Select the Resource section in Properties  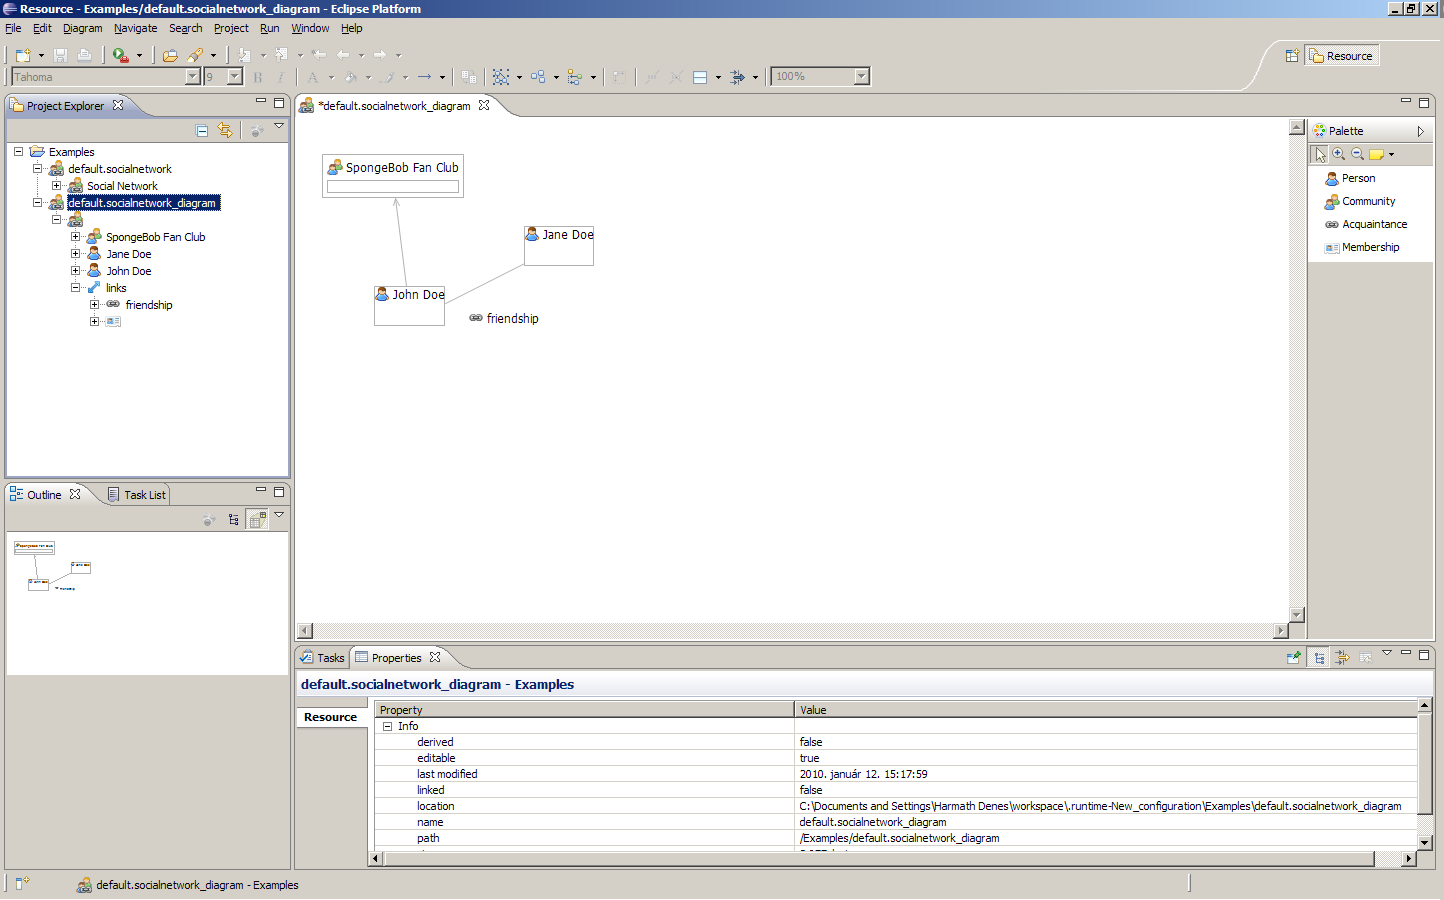(x=331, y=717)
